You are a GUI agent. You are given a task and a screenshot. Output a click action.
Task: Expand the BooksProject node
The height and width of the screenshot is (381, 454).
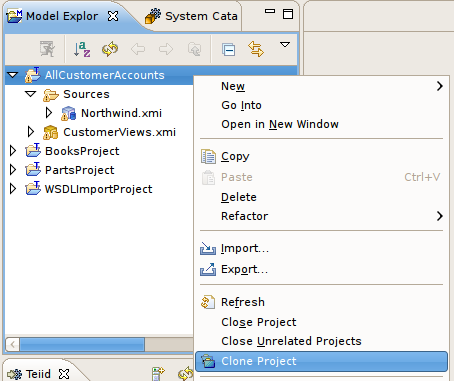(13, 151)
